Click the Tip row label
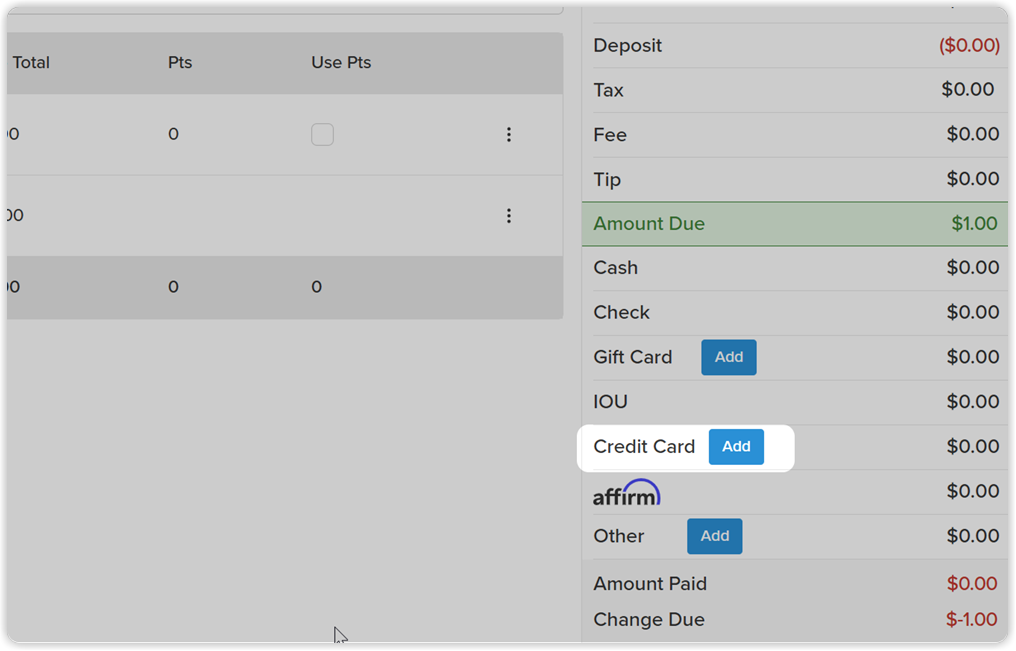Viewport: 1016px width, 651px height. point(607,179)
